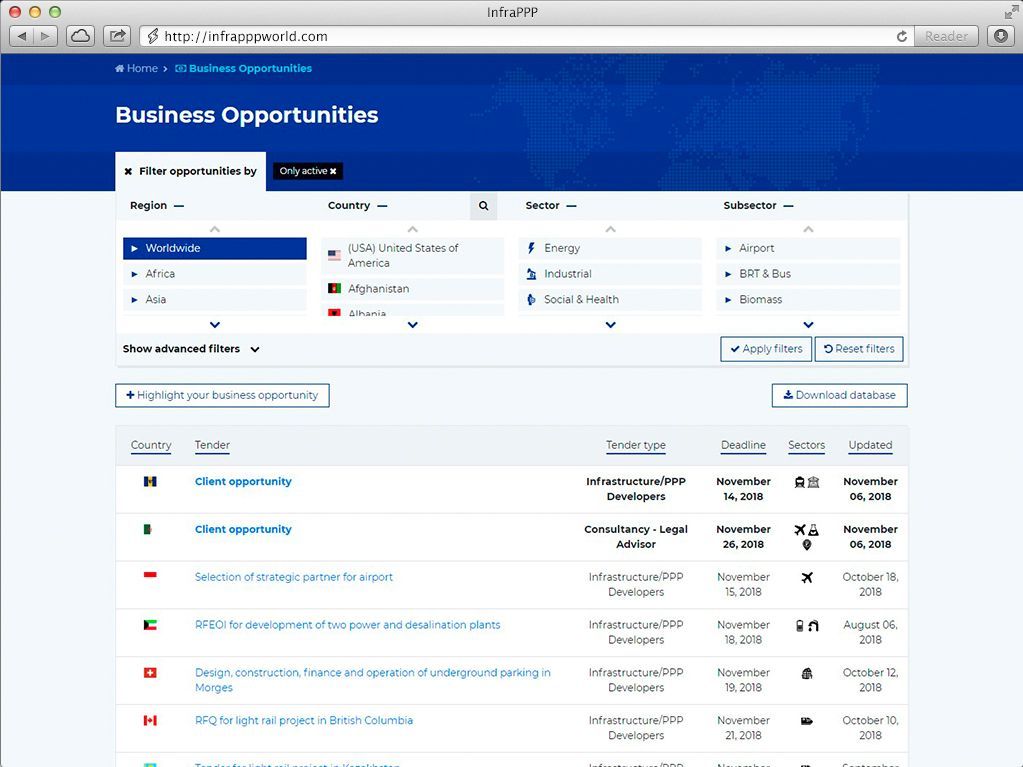The height and width of the screenshot is (767, 1023).
Task: Collapse the Subsector filter column
Action: pyautogui.click(x=788, y=206)
